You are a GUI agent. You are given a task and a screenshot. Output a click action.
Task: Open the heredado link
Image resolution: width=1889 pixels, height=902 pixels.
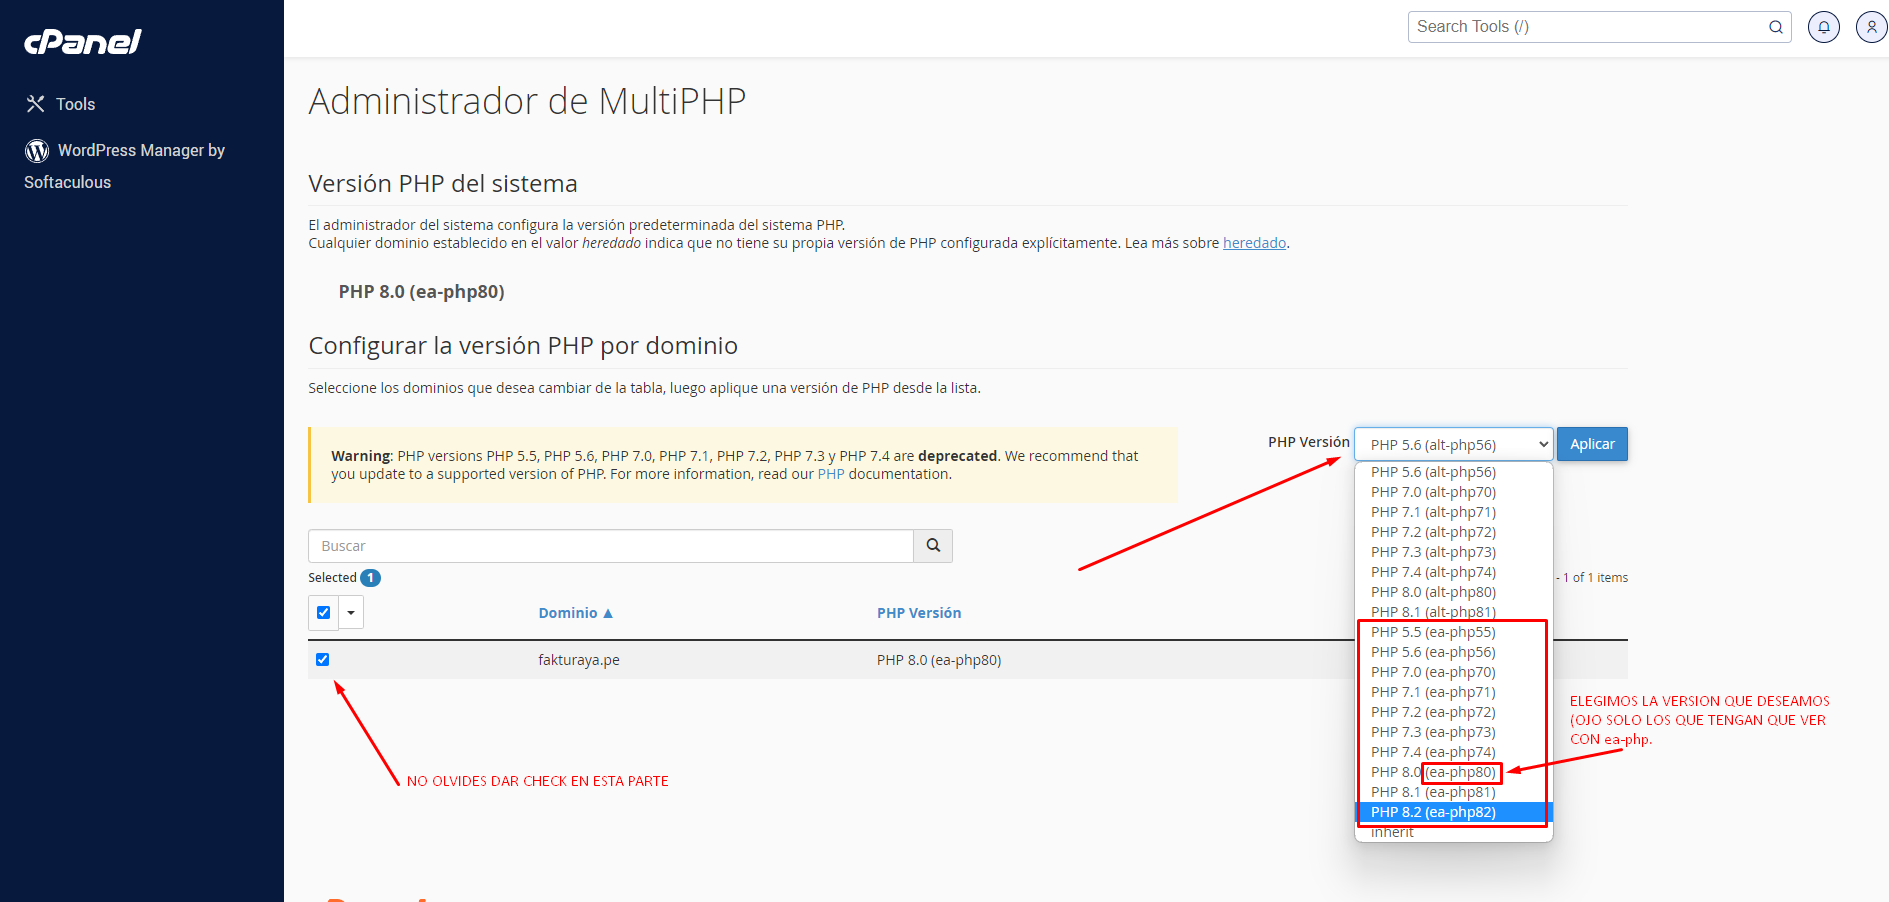click(1254, 243)
